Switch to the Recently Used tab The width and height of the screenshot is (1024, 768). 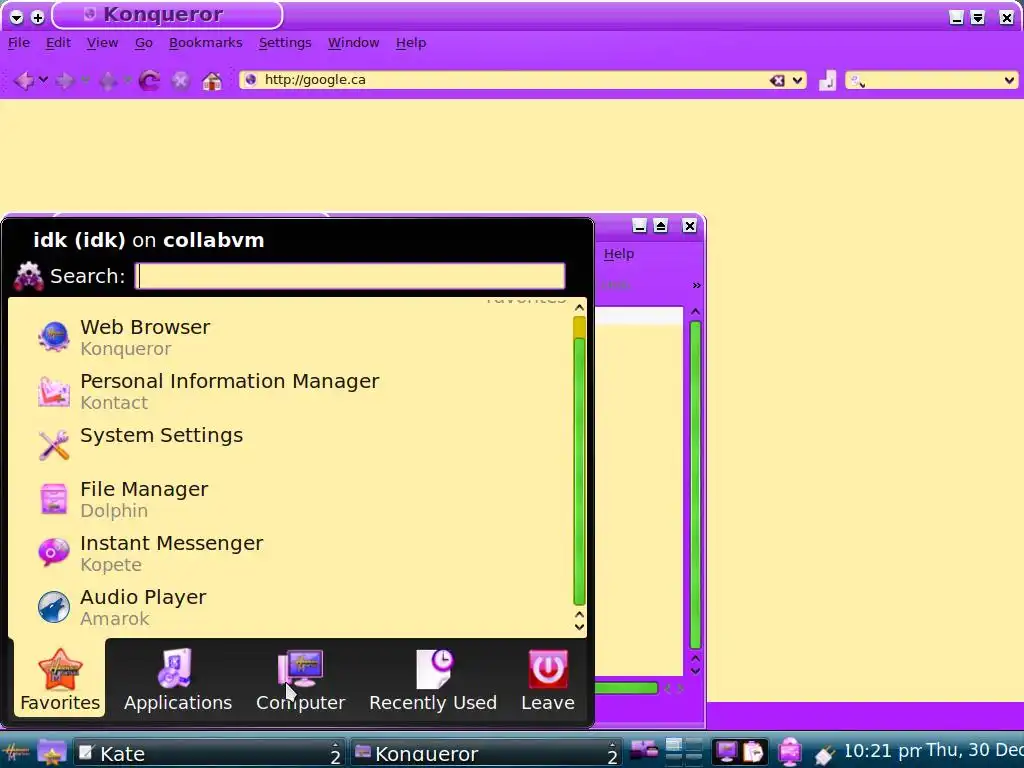pos(433,679)
